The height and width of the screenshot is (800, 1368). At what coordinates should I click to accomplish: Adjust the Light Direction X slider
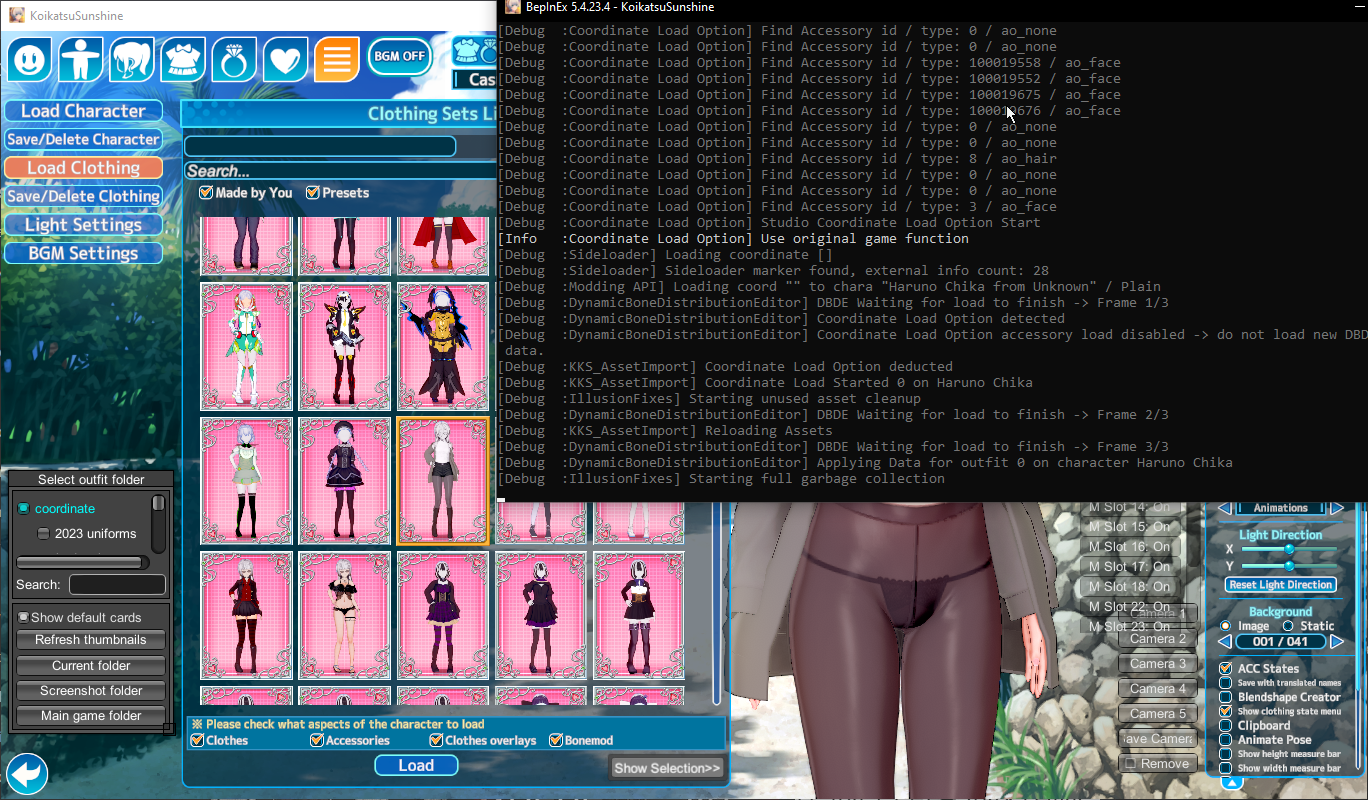click(x=1289, y=549)
